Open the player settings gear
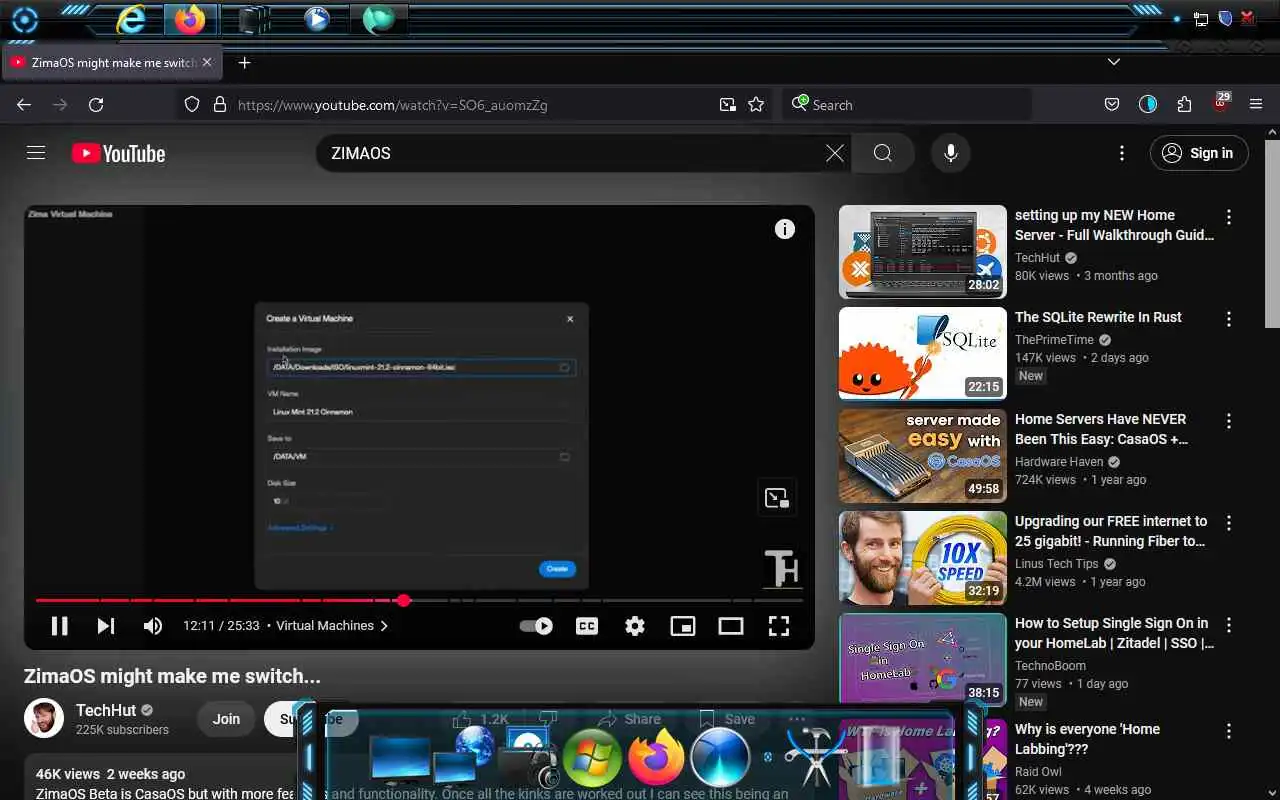The width and height of the screenshot is (1280, 800). coord(635,626)
